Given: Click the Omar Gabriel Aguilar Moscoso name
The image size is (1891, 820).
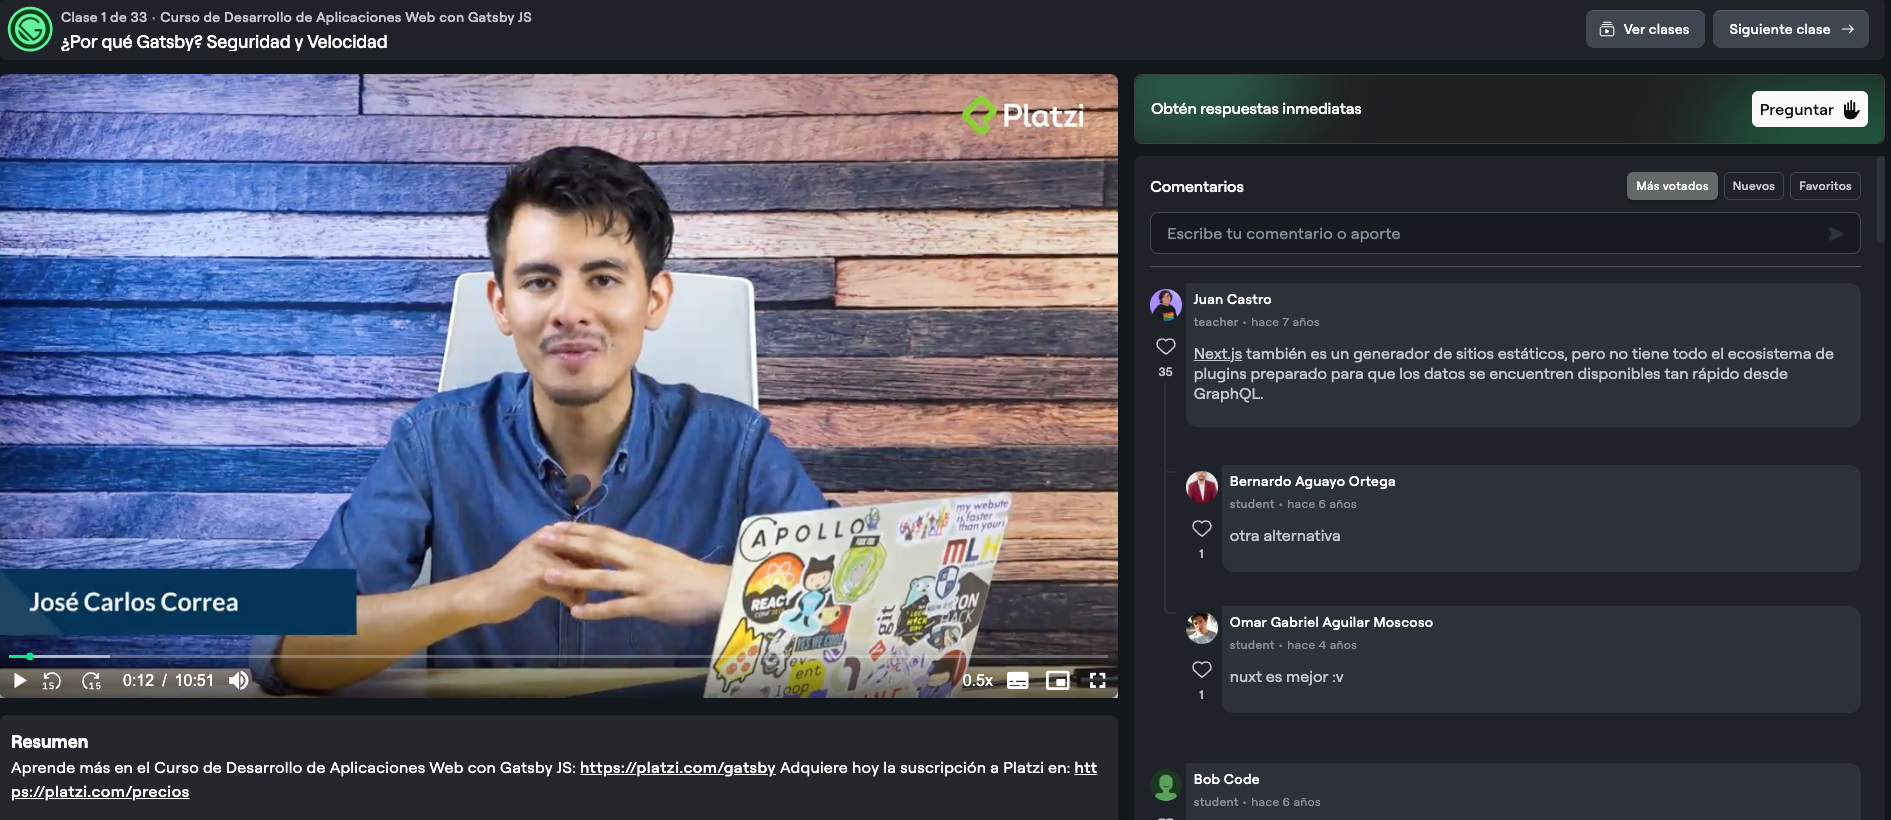Looking at the screenshot, I should point(1331,622).
